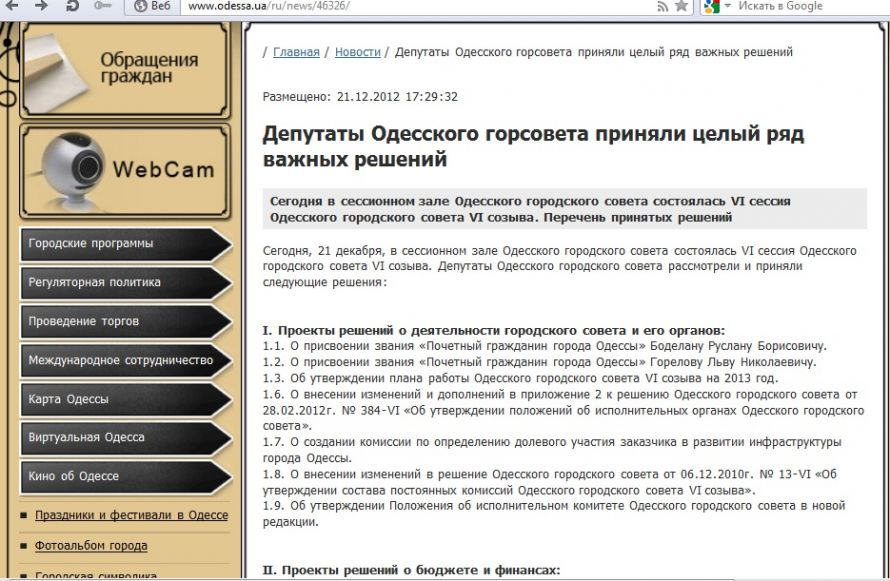This screenshot has height=581, width=890.
Task: Bookmark page with the star icon
Action: [x=681, y=6]
